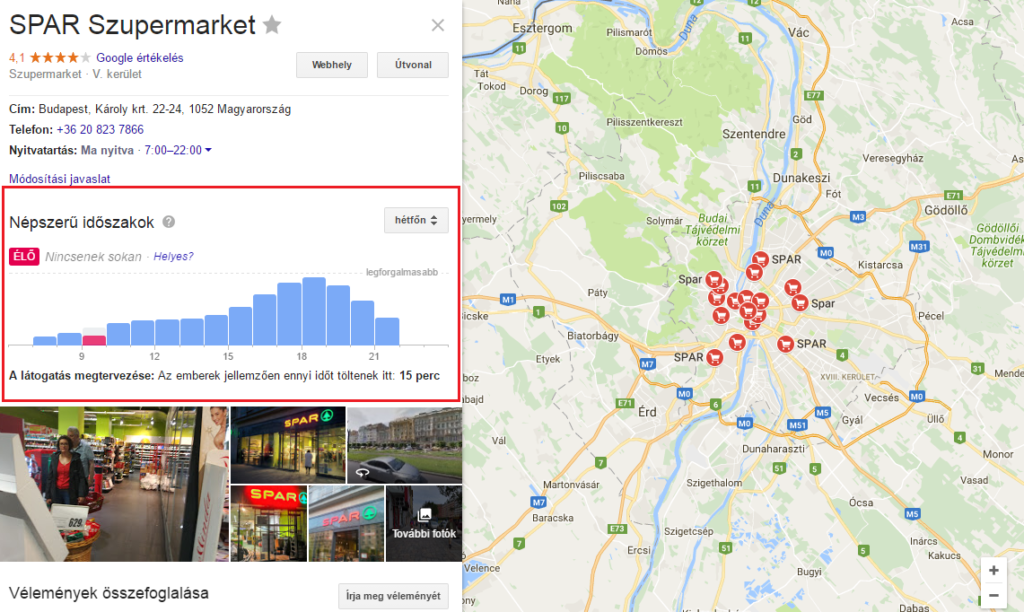Select the southwest SPAR shopping cart pin
This screenshot has height=612, width=1024.
tap(713, 357)
